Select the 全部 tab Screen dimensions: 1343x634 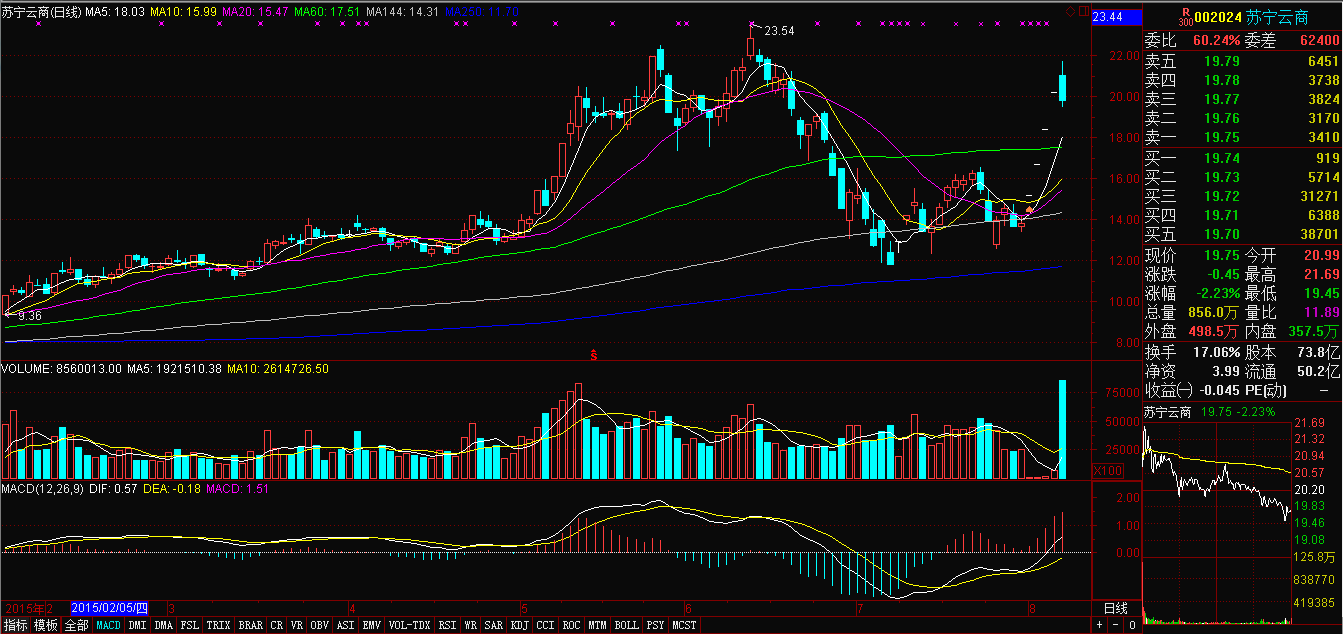pyautogui.click(x=76, y=625)
